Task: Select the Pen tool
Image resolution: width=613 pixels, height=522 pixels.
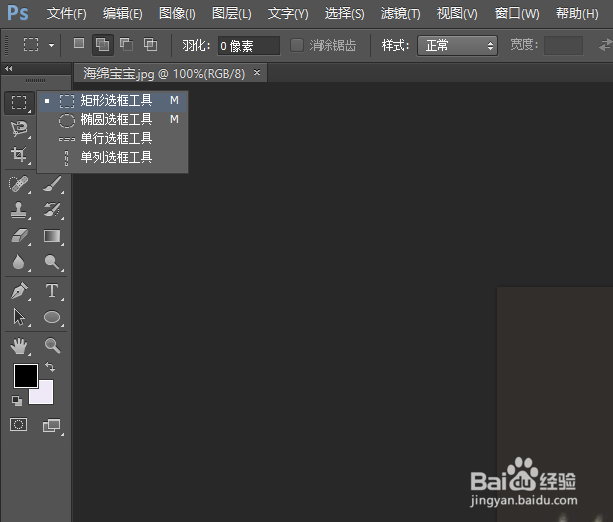Action: (x=19, y=291)
